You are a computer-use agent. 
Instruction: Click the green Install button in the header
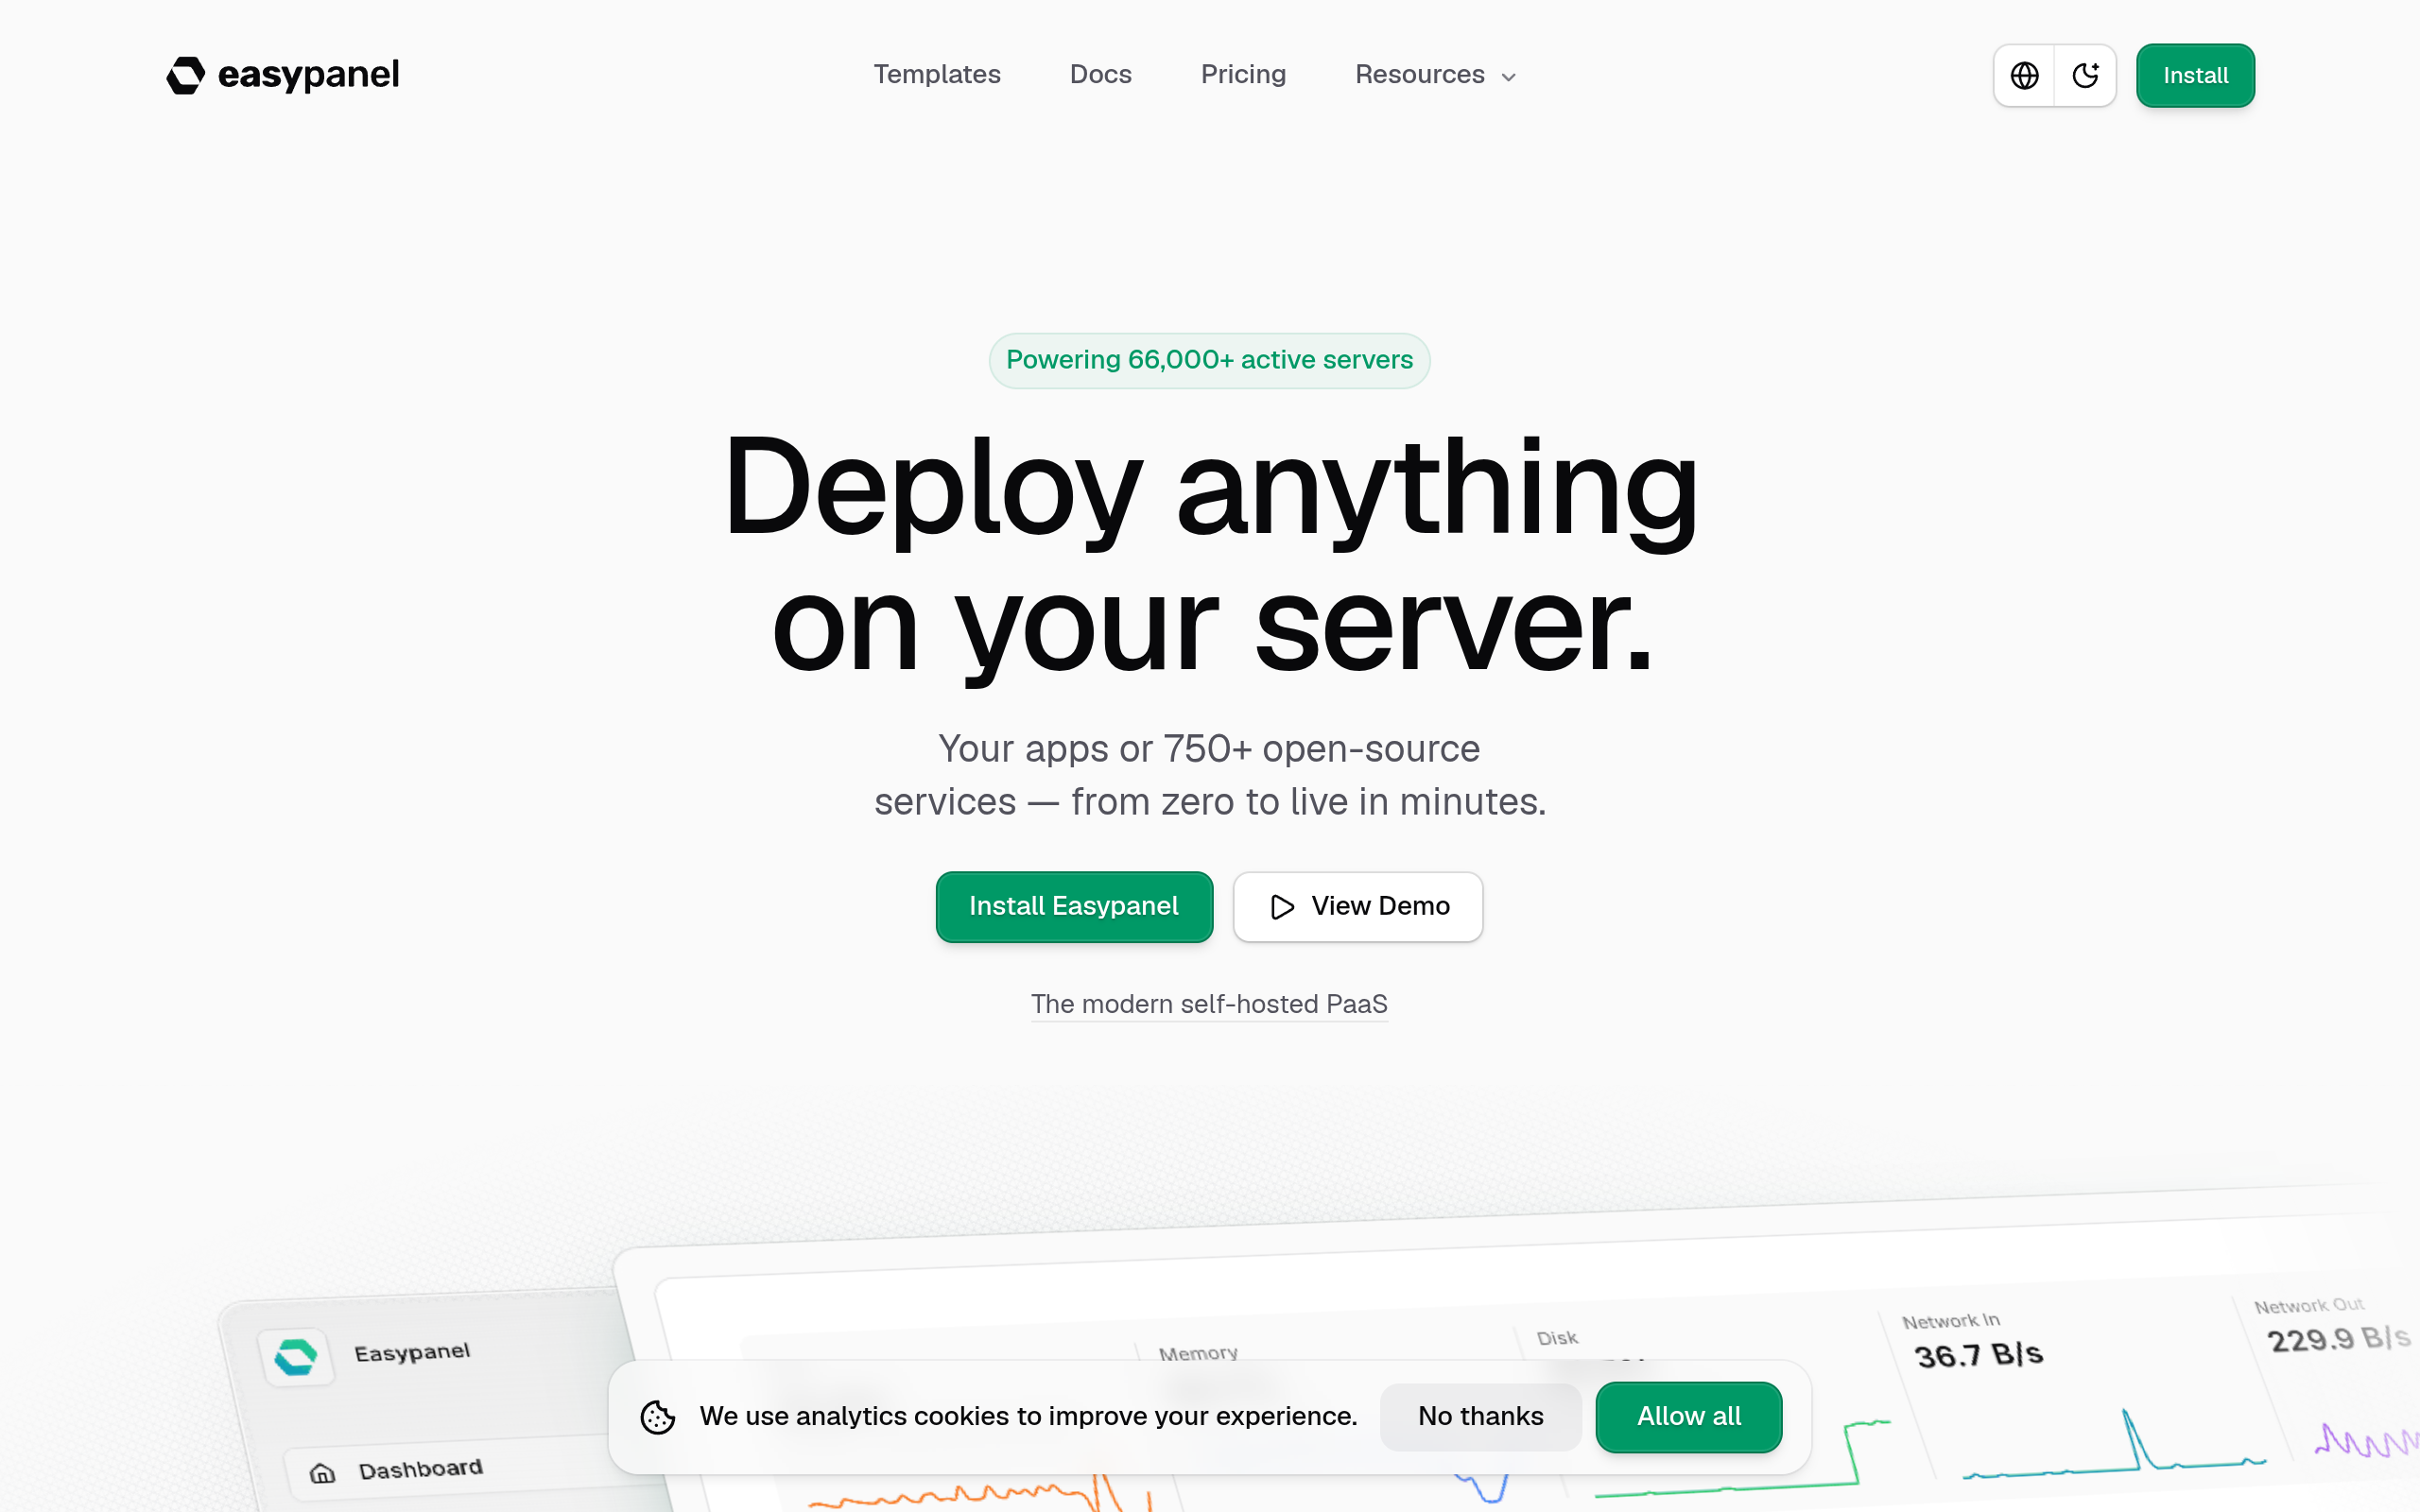[2195, 75]
